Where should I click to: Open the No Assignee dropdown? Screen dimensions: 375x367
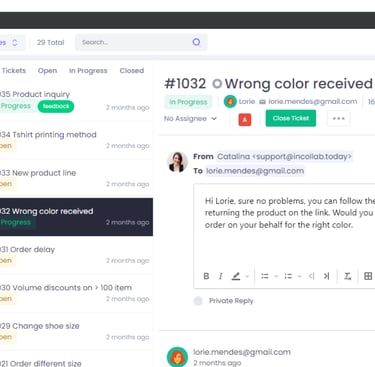(190, 118)
